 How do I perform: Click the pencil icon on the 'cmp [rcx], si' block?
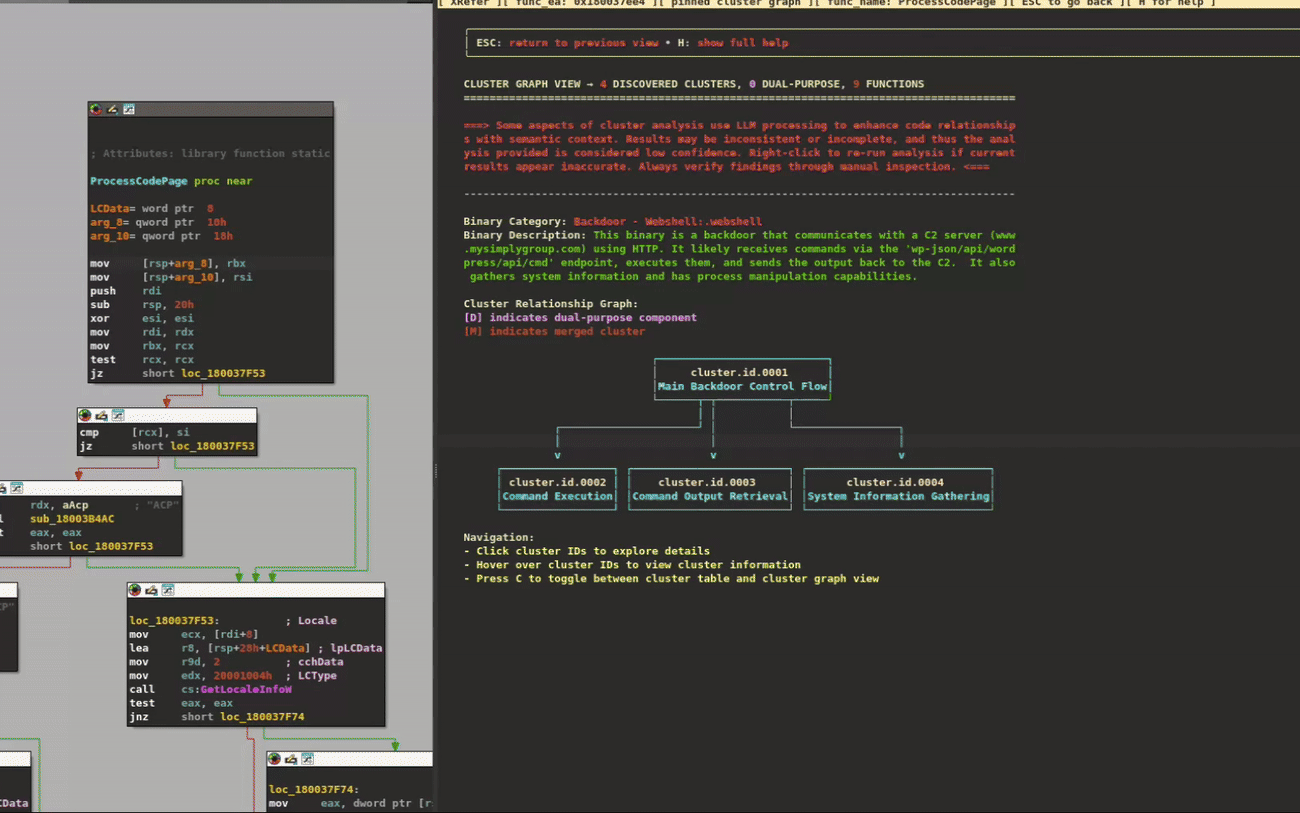pyautogui.click(x=101, y=415)
